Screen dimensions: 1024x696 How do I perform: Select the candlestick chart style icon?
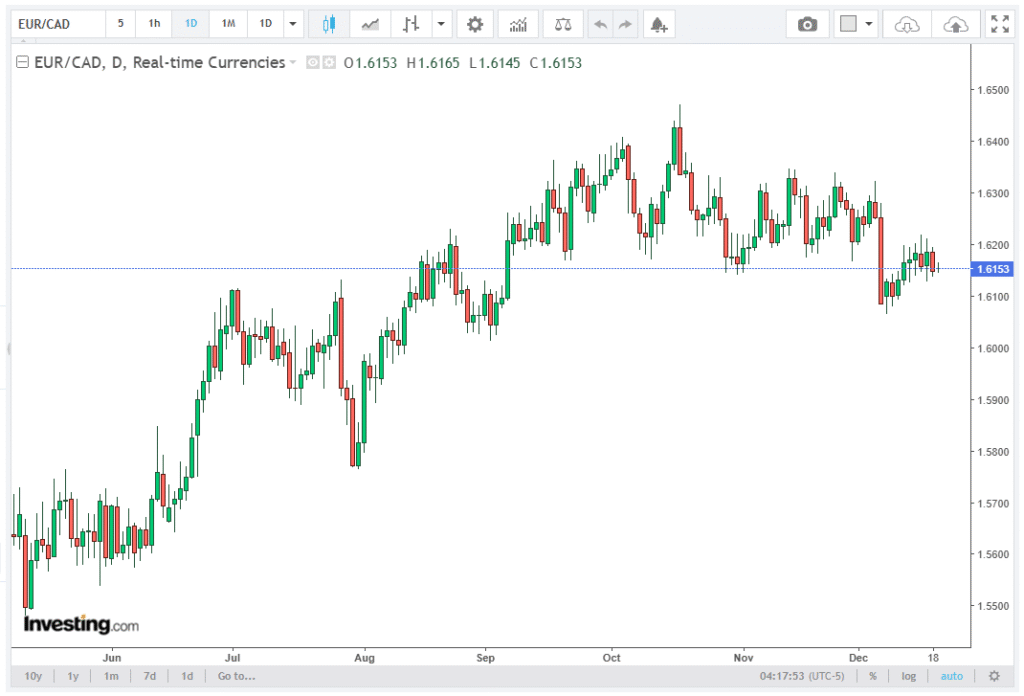[329, 24]
